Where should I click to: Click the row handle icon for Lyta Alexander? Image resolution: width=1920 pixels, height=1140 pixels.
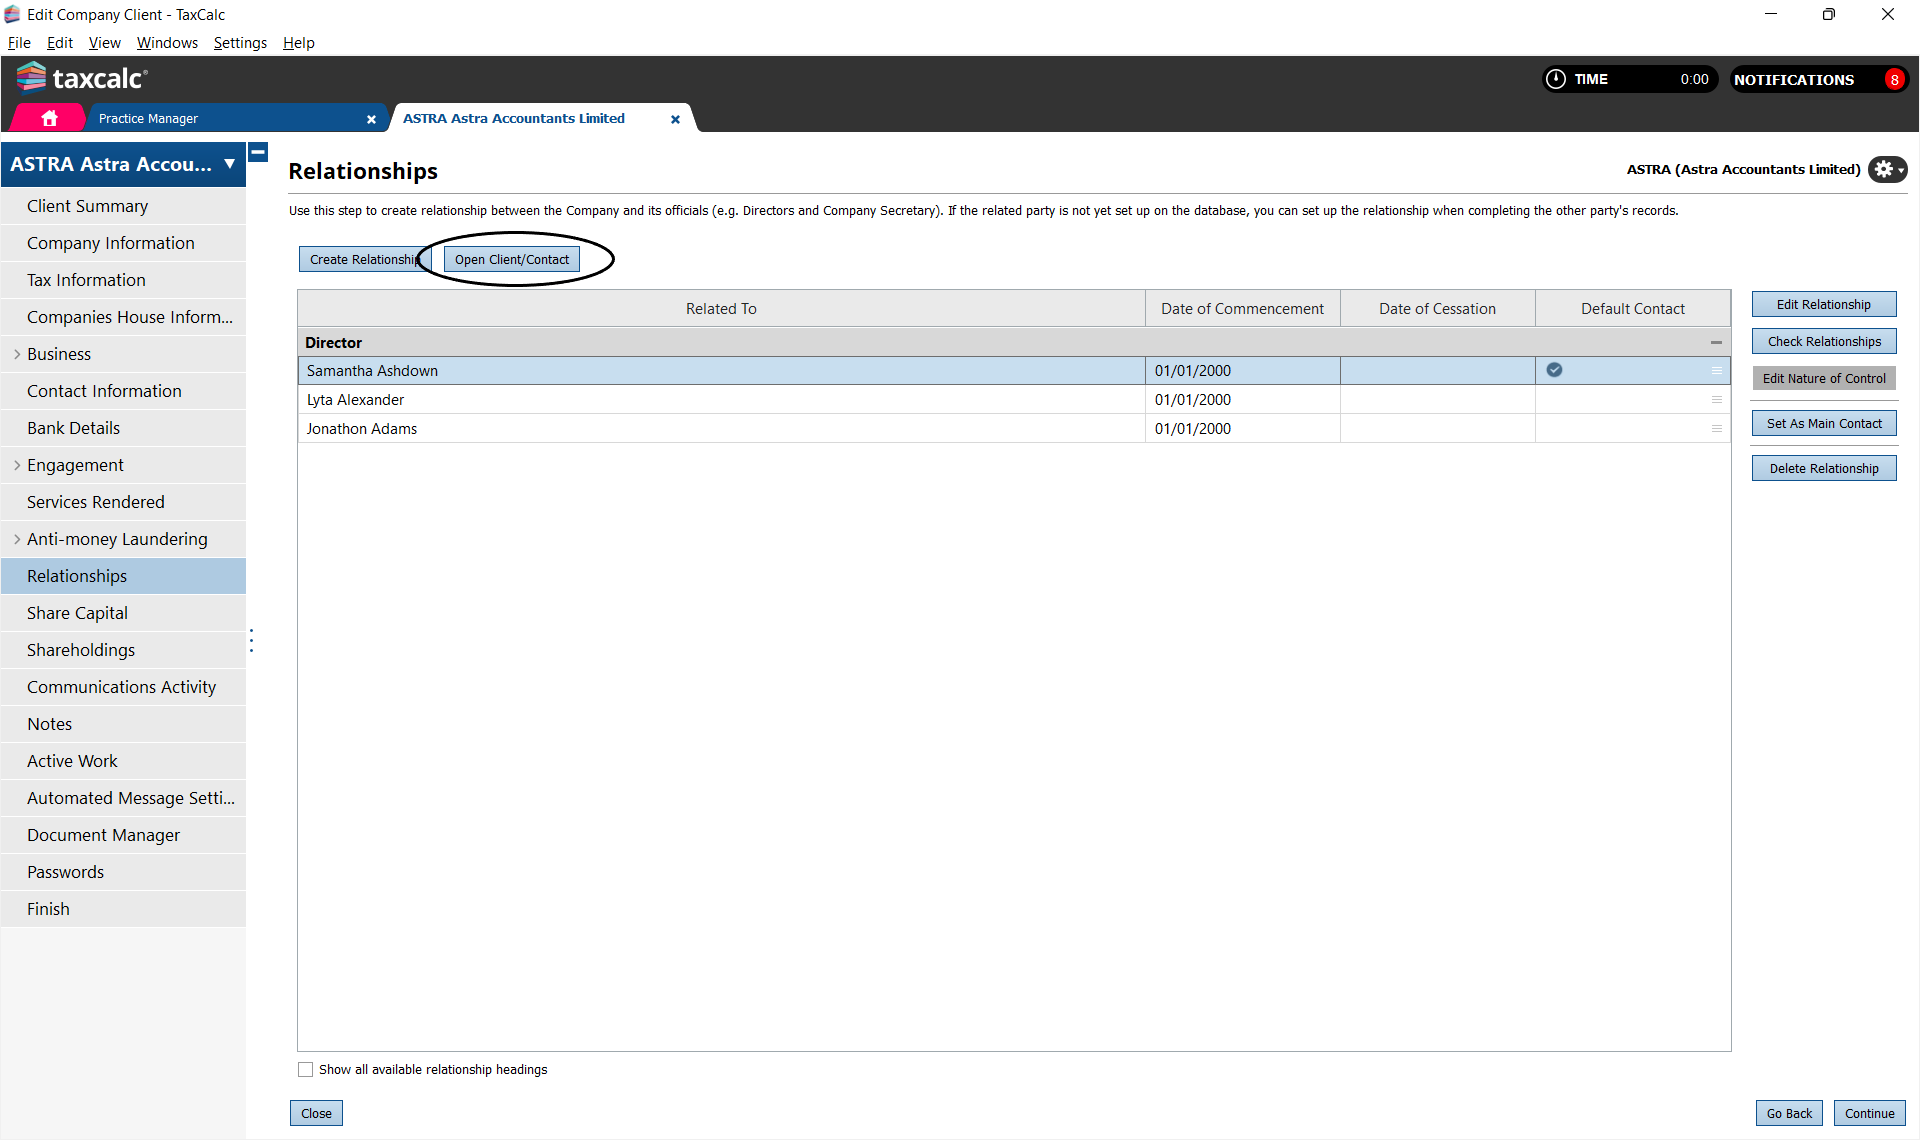1716,400
